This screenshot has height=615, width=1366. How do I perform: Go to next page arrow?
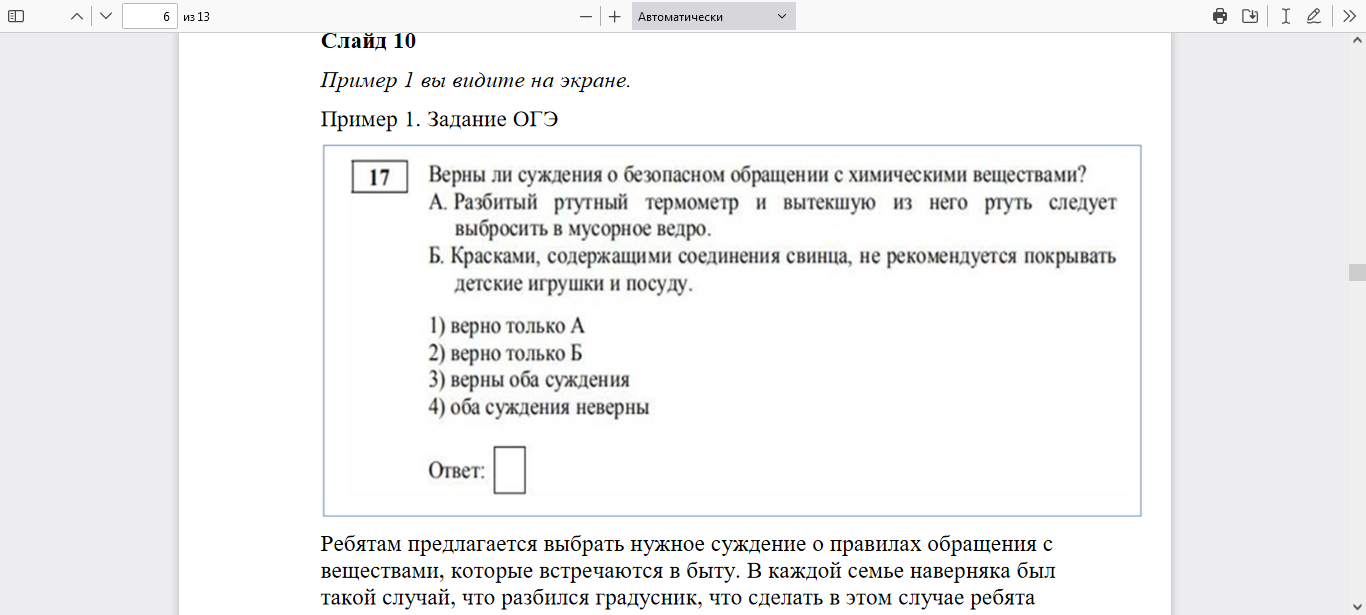106,16
